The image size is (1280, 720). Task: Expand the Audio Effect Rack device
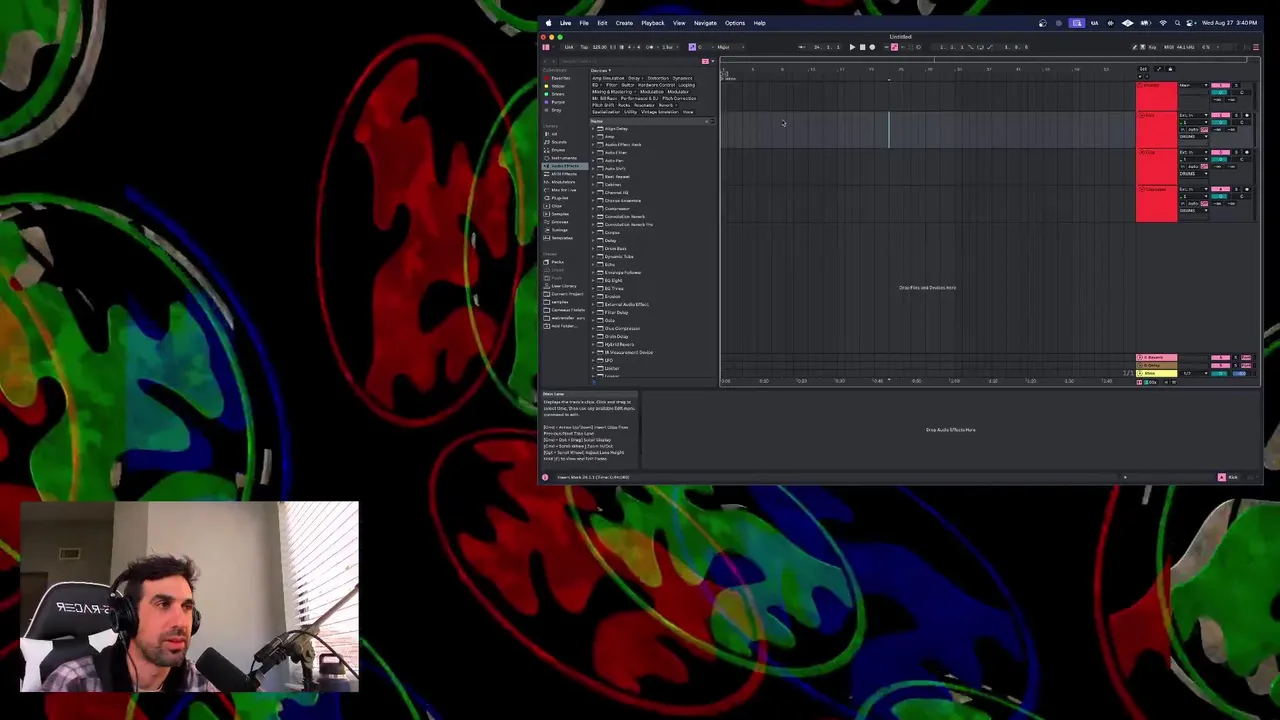(593, 145)
